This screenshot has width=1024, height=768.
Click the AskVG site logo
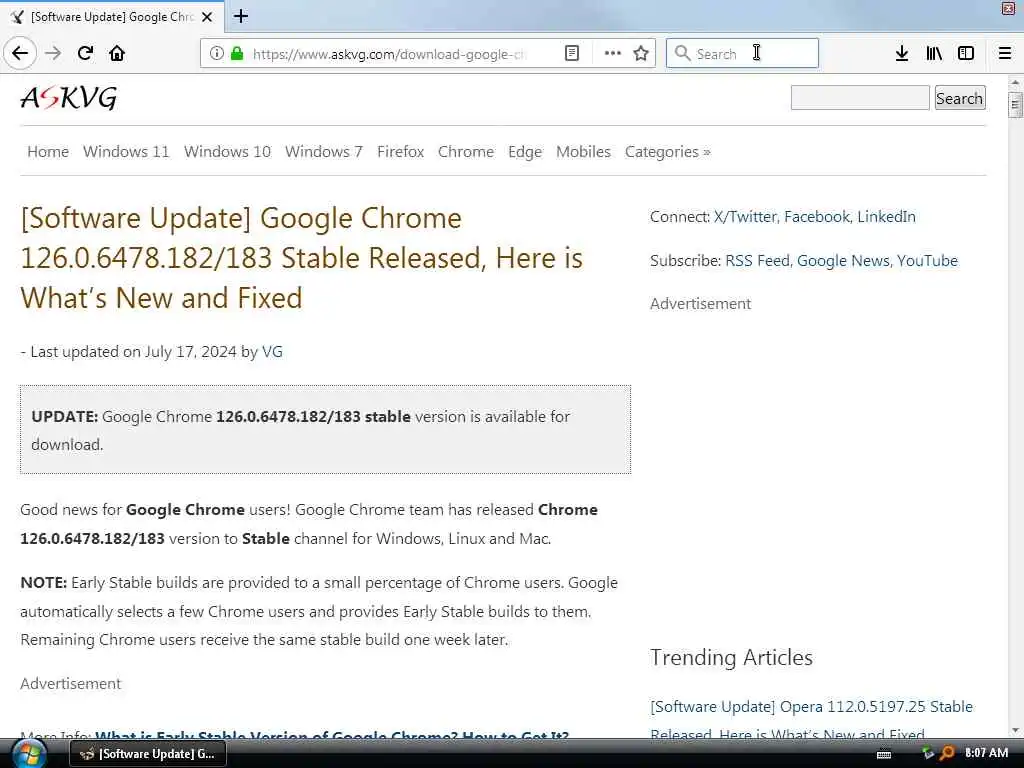(x=69, y=99)
